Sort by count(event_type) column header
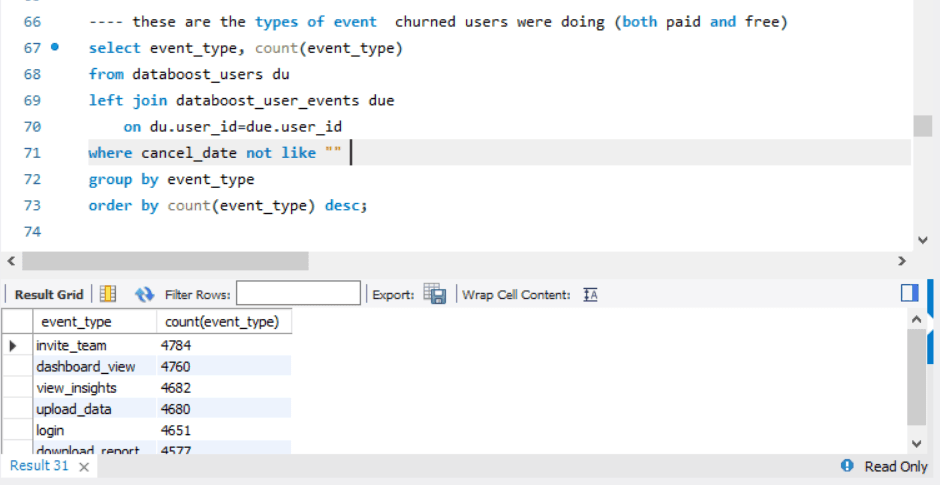Screen dimensions: 940x485 (x=224, y=322)
